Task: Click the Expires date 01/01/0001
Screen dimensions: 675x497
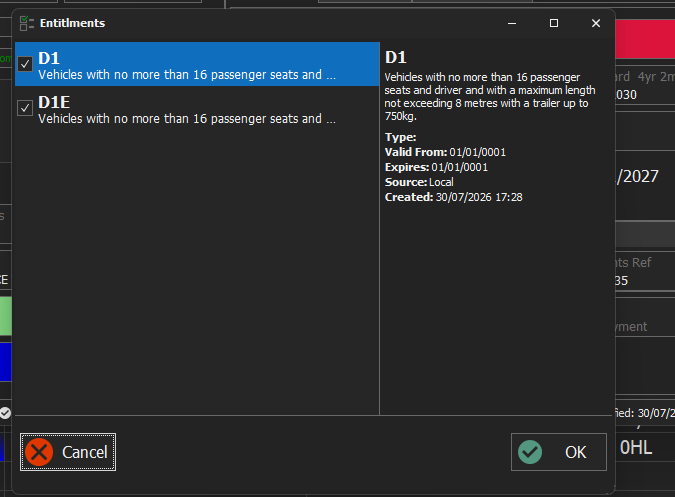Action: click(x=459, y=167)
